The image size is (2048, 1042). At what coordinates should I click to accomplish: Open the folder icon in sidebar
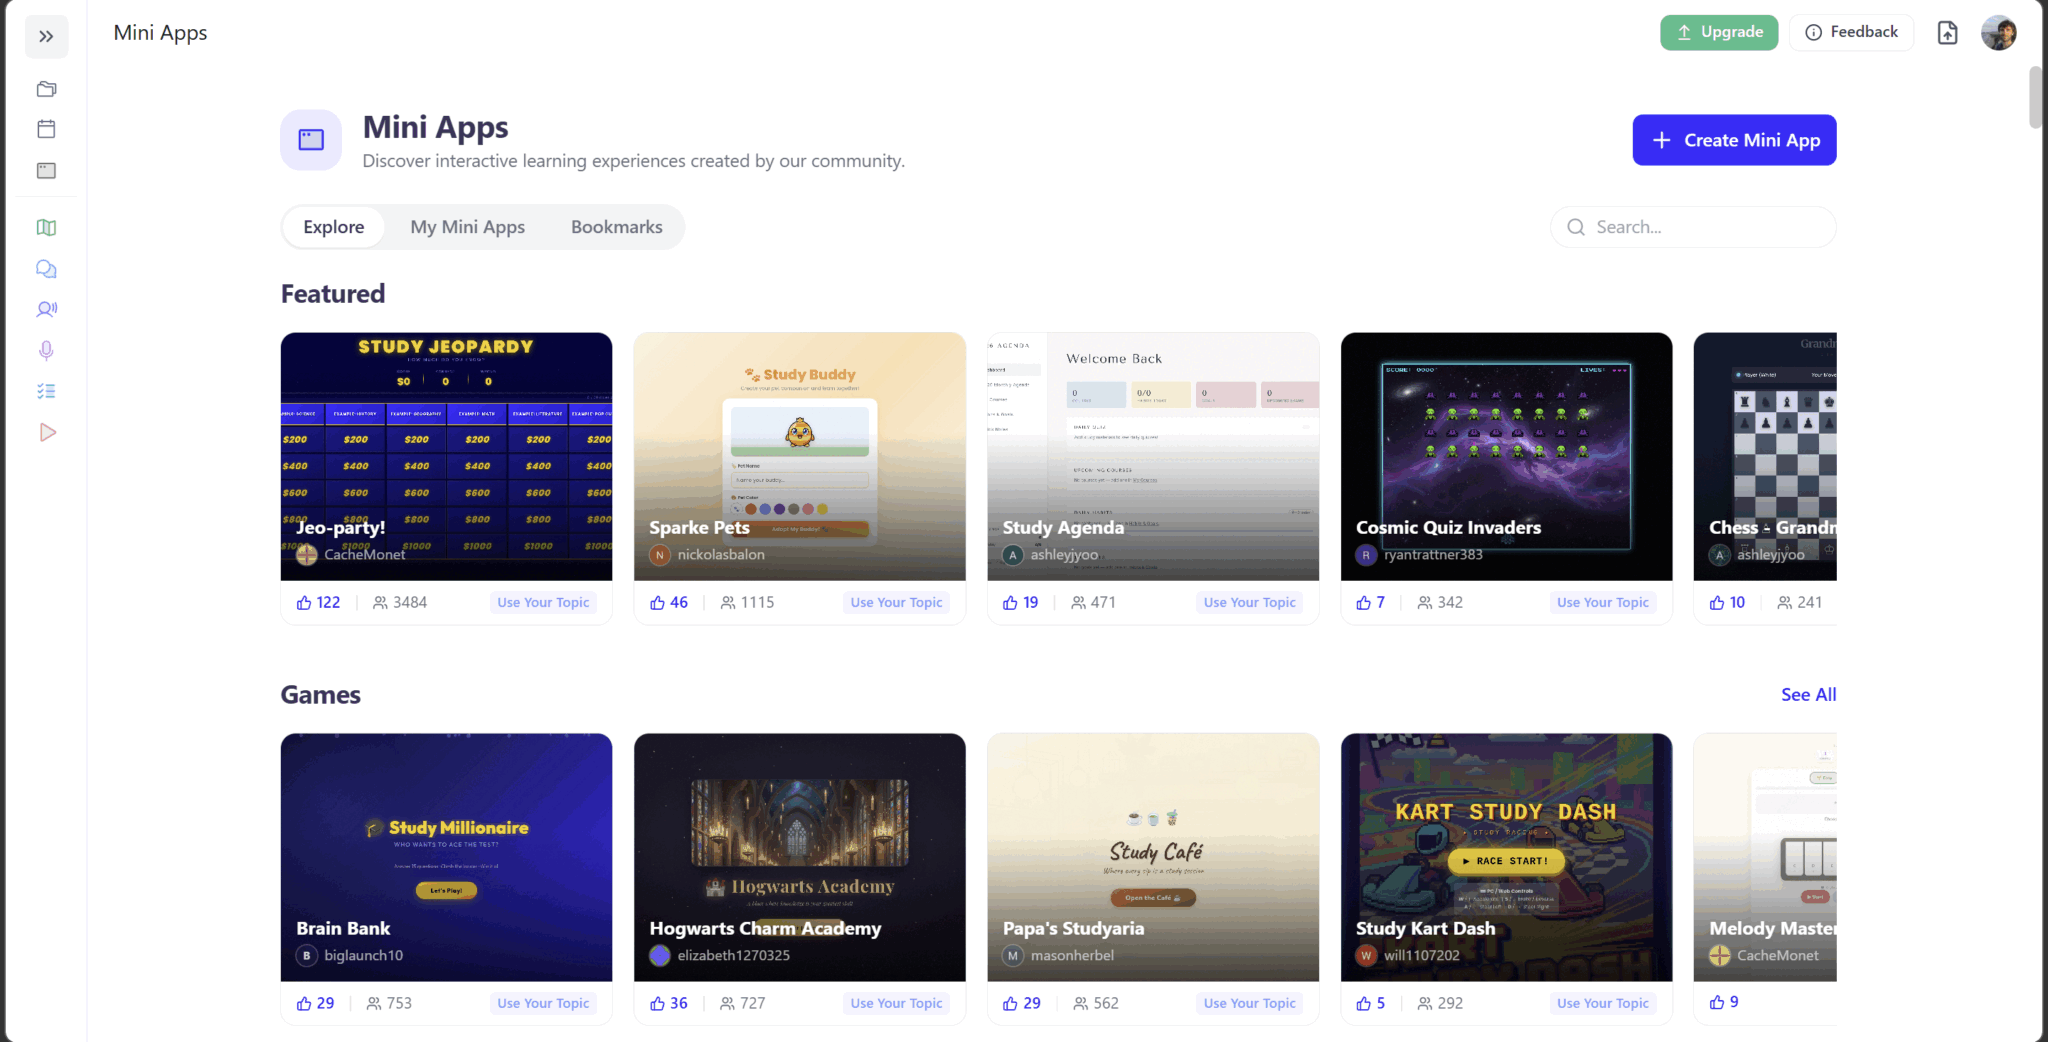point(46,89)
